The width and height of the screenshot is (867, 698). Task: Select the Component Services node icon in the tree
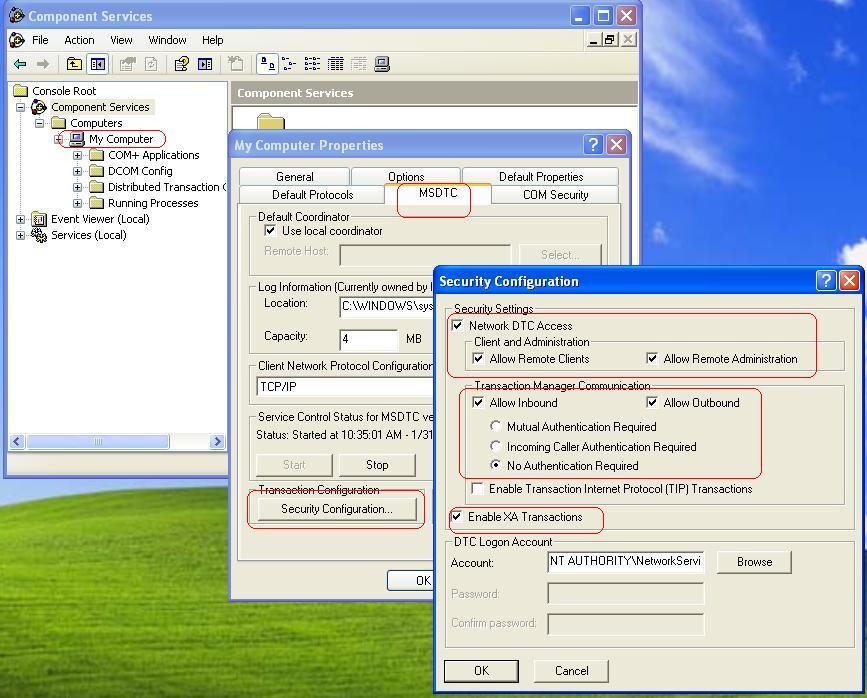[39, 107]
